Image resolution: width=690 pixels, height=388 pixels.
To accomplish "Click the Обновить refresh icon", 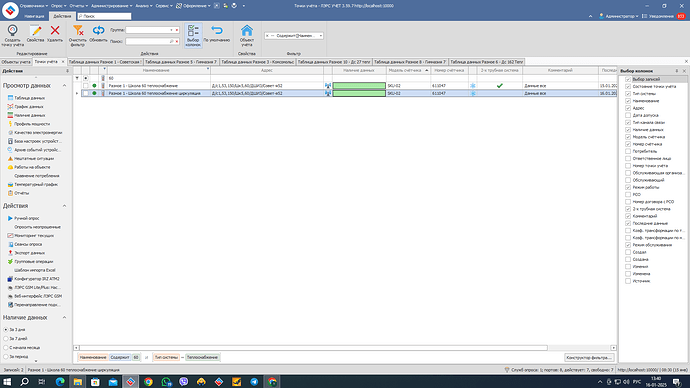I will (x=98, y=34).
